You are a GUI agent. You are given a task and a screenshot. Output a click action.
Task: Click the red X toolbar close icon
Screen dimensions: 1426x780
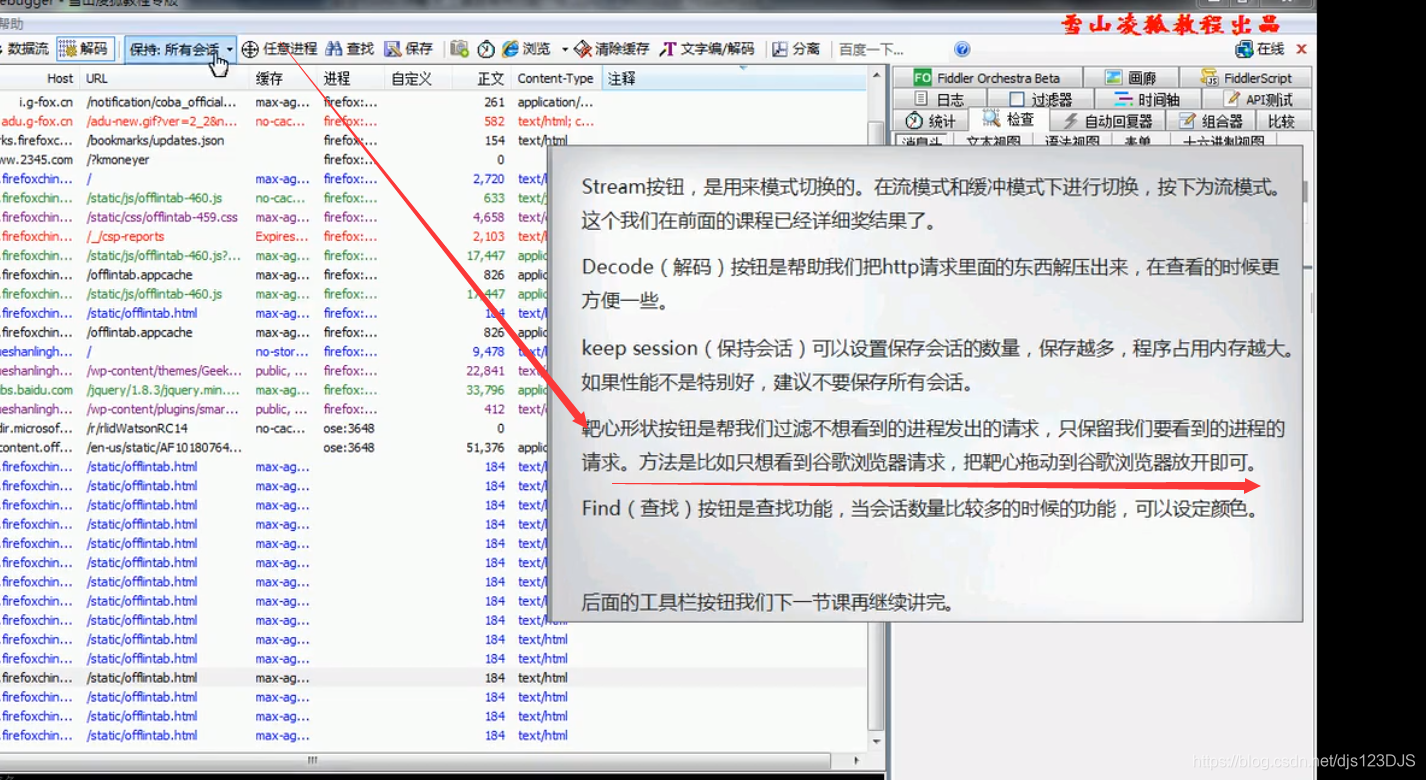pyautogui.click(x=1301, y=48)
